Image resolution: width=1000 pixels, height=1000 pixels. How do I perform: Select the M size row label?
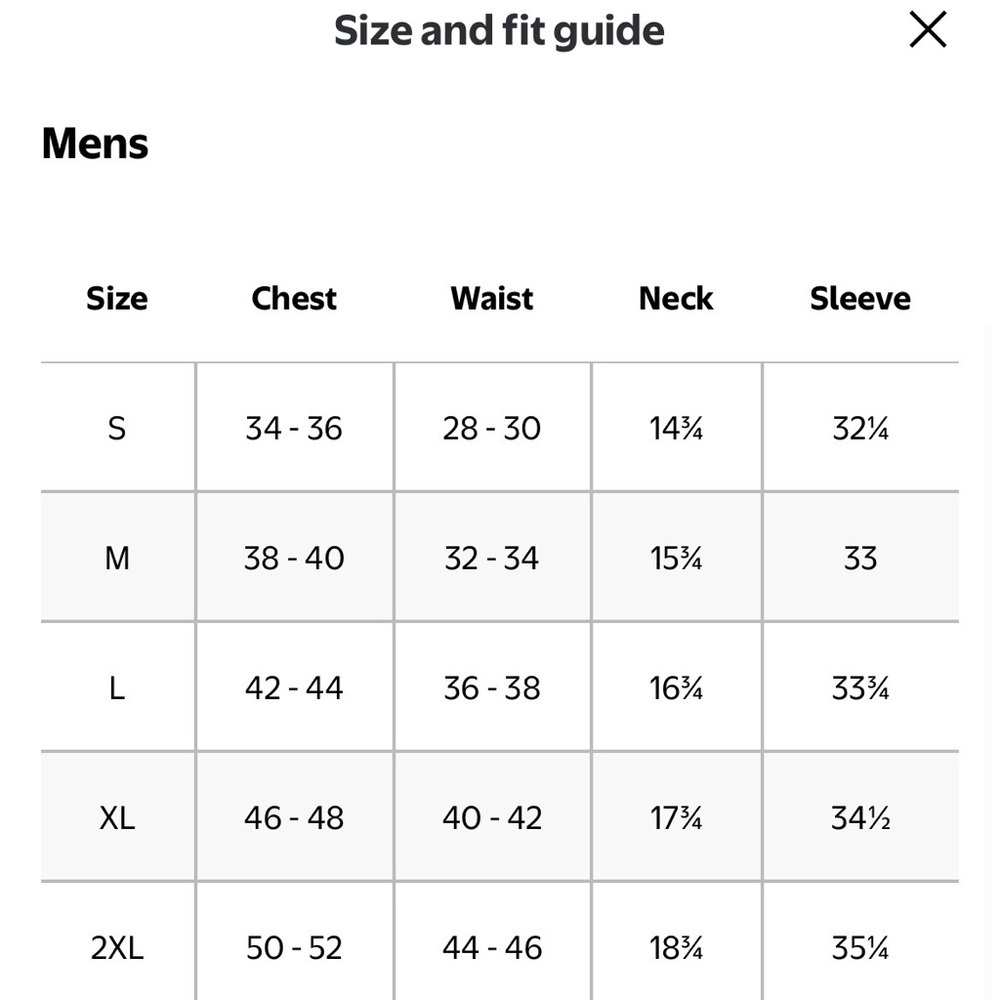pyautogui.click(x=117, y=558)
